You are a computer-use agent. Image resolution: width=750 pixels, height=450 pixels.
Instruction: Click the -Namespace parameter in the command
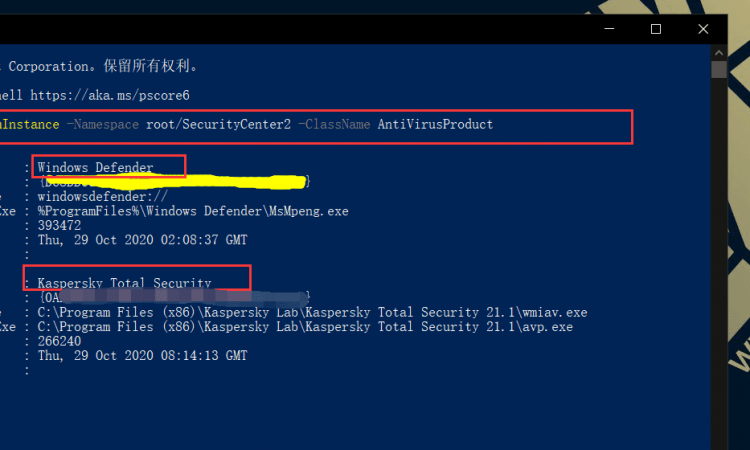(x=102, y=125)
